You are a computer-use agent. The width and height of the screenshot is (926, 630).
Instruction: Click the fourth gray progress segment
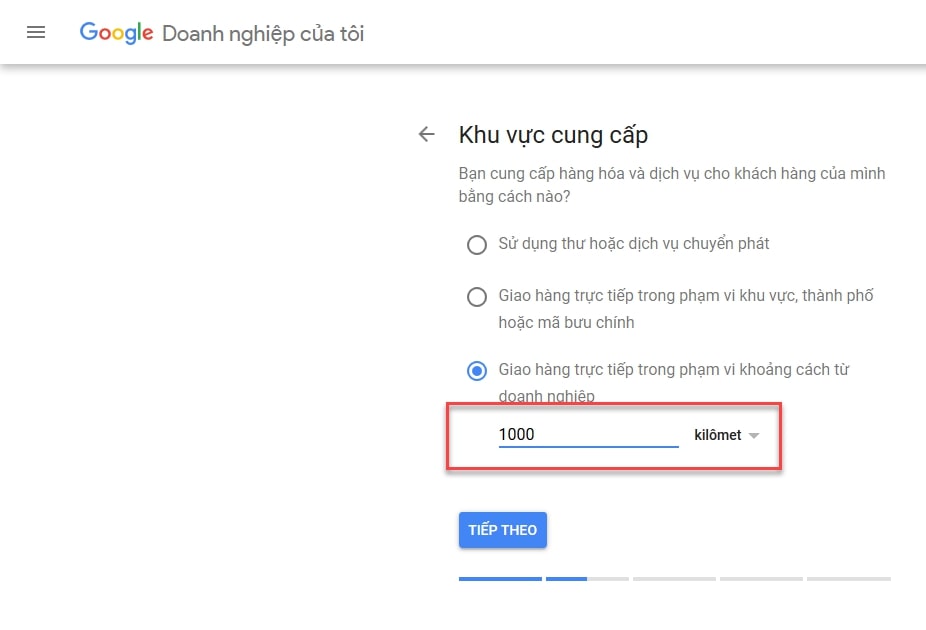[x=761, y=579]
